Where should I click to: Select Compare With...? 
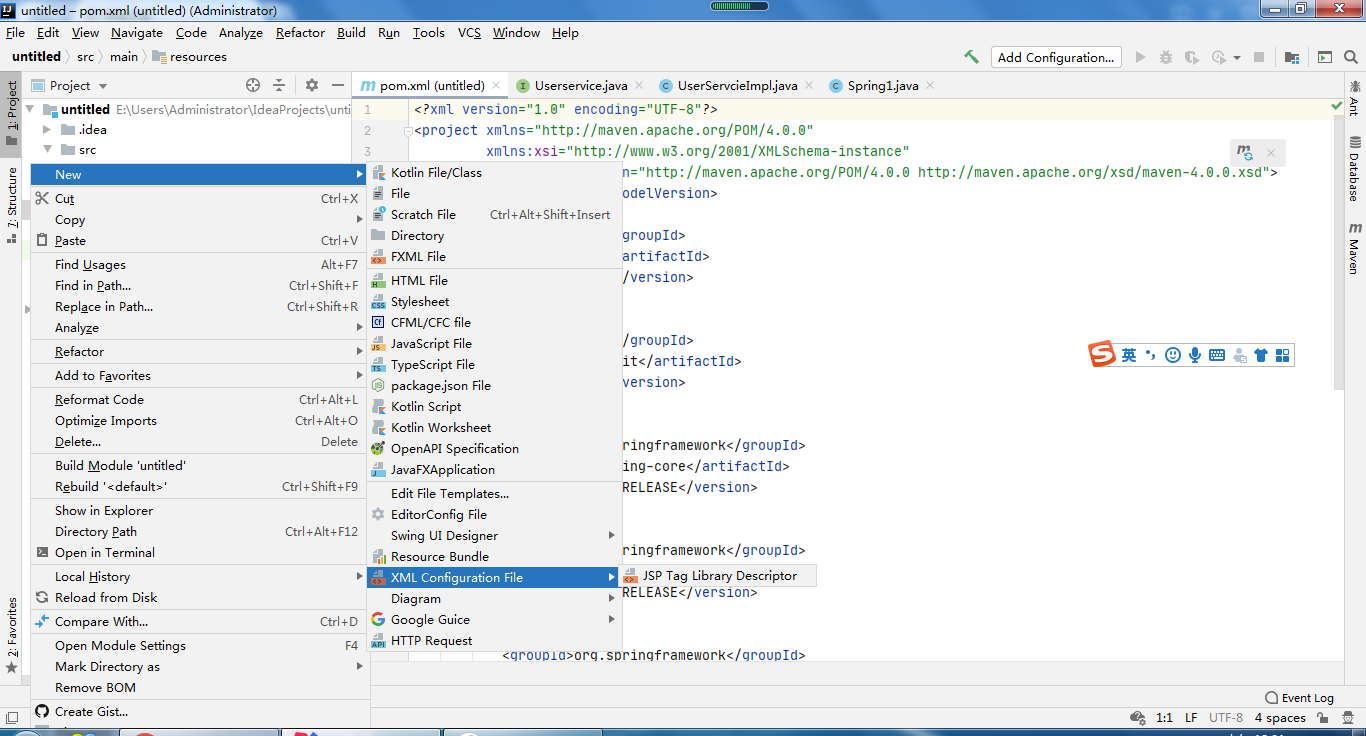tap(199, 622)
